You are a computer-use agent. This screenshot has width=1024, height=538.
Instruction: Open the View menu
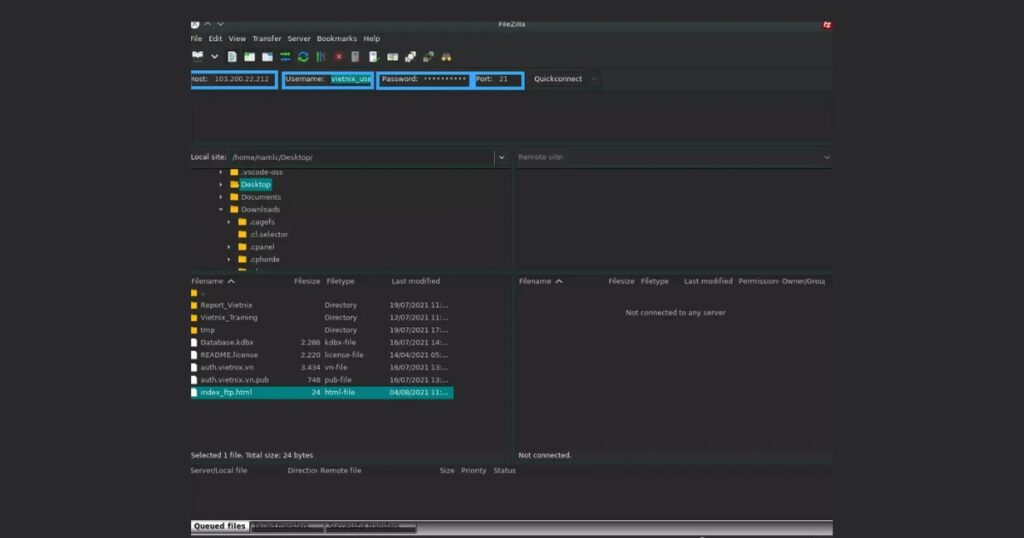(x=236, y=39)
